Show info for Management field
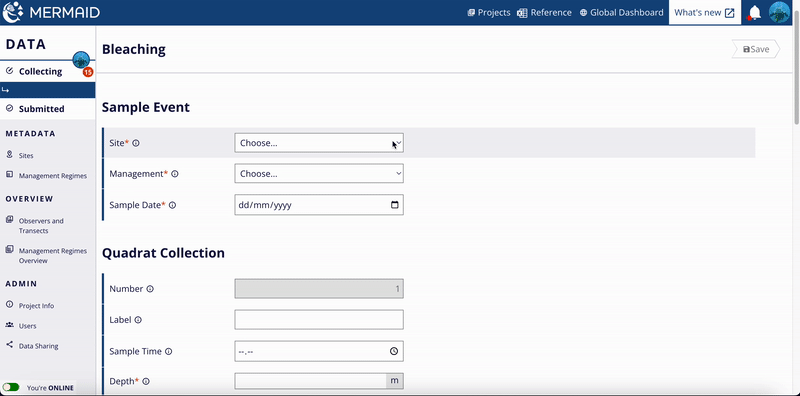Image resolution: width=800 pixels, height=396 pixels. click(174, 174)
